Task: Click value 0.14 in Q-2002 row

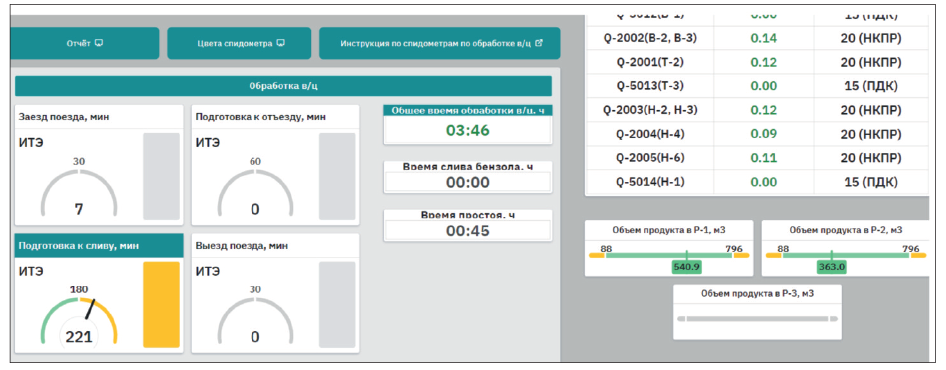Action: [x=764, y=38]
